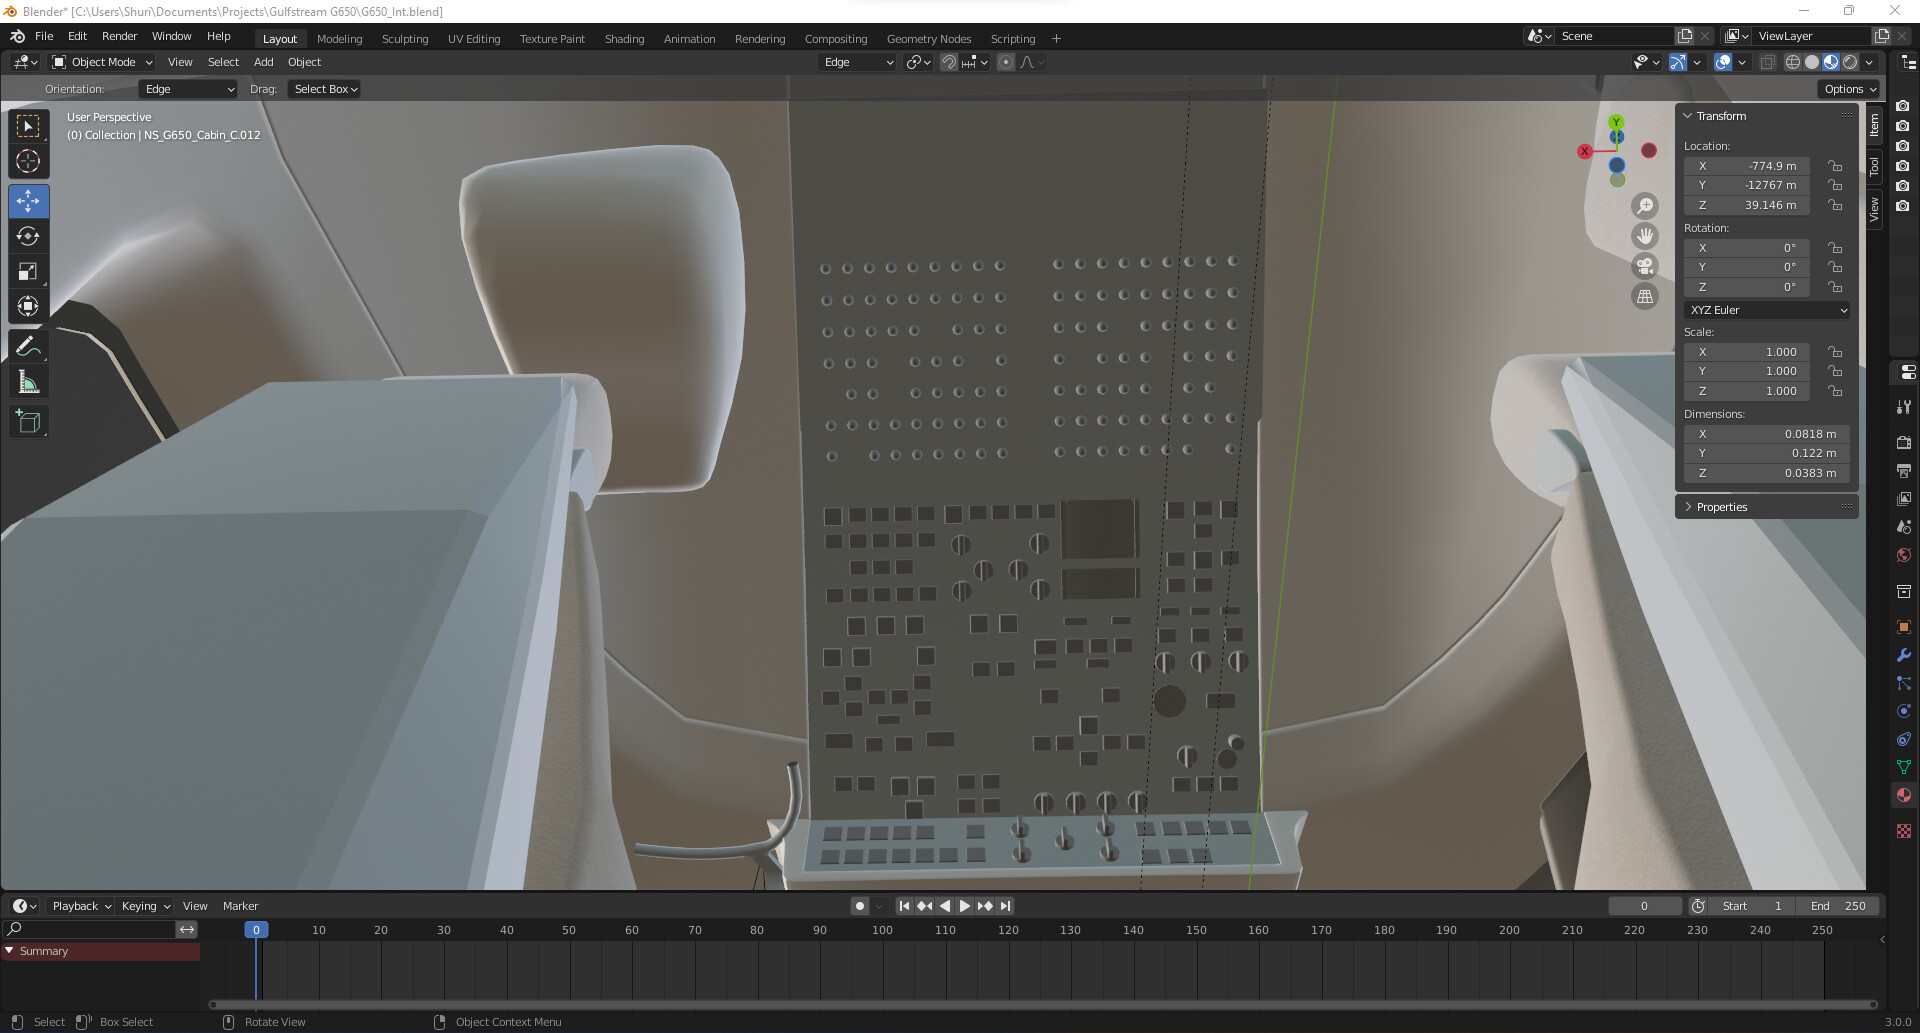The image size is (1920, 1033).
Task: Enable auto keying record button
Action: pyautogui.click(x=860, y=906)
